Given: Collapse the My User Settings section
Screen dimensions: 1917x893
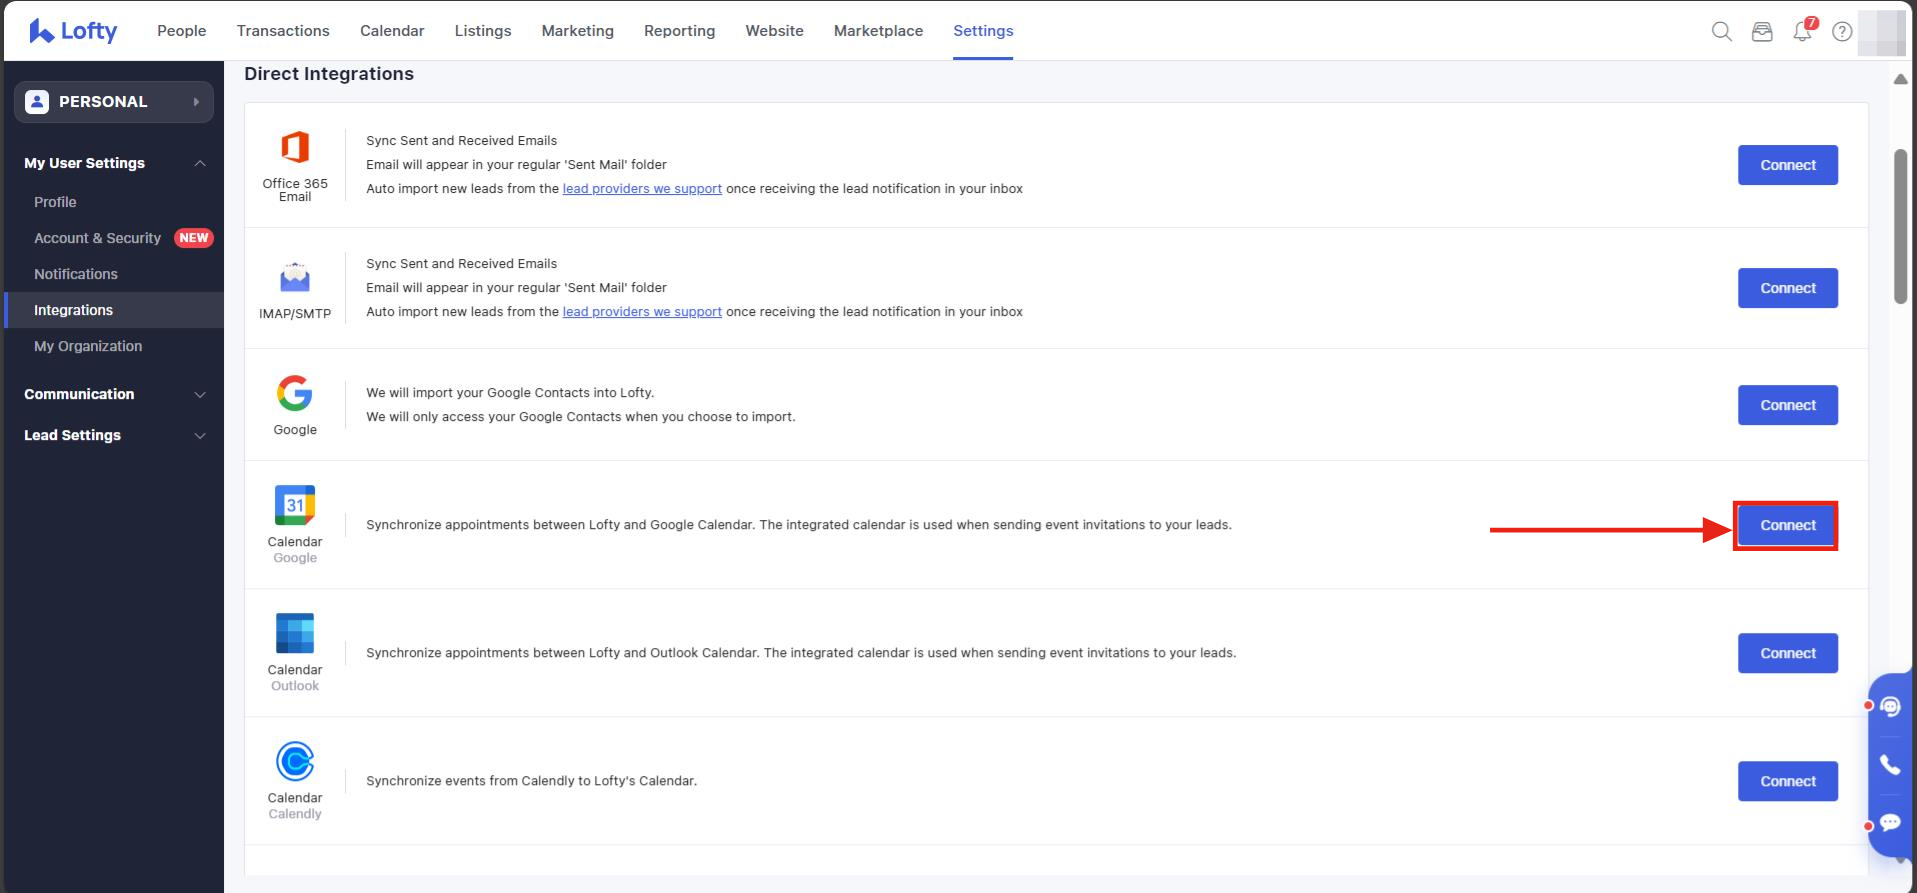Looking at the screenshot, I should coord(200,163).
